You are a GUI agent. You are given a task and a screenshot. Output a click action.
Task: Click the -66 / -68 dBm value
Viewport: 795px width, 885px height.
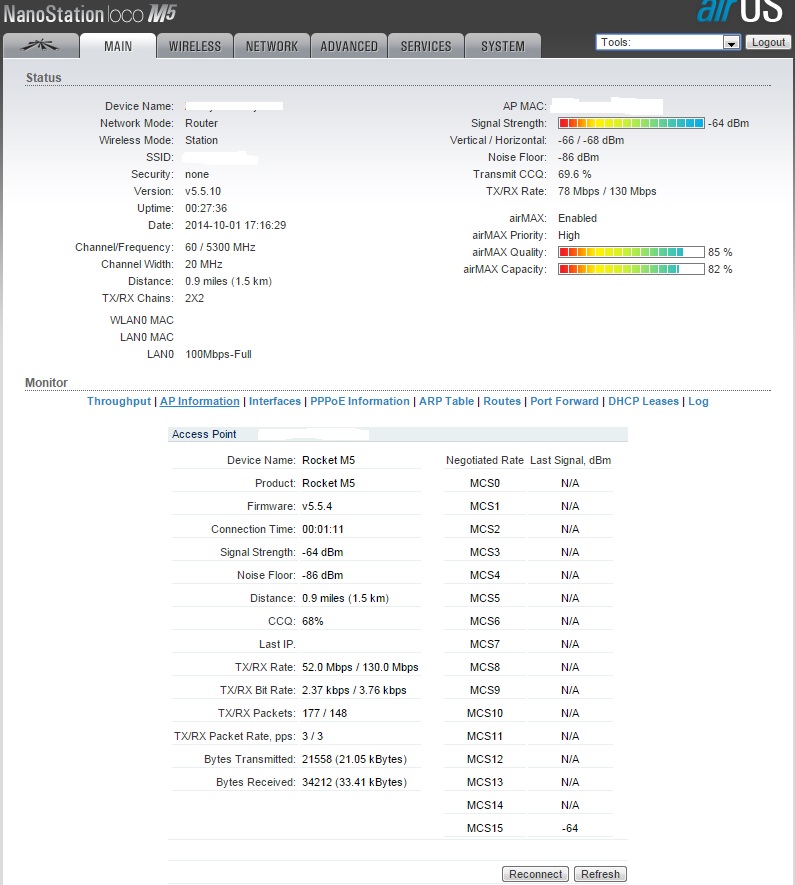(x=591, y=141)
